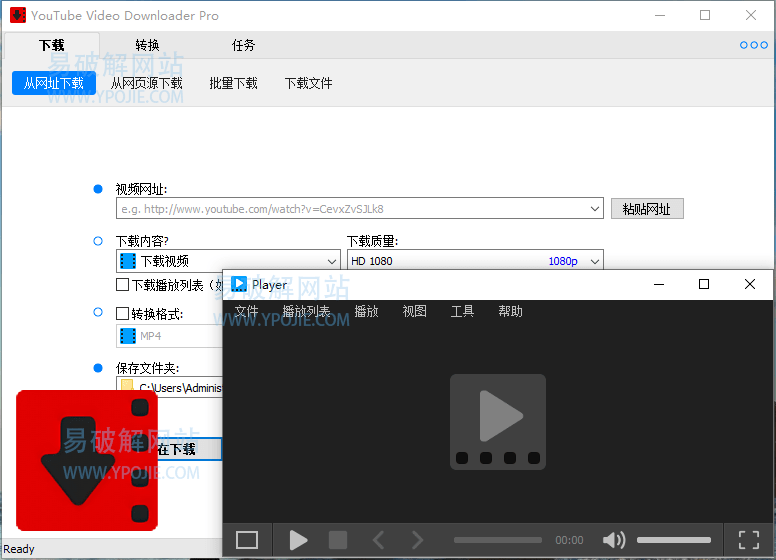Image resolution: width=776 pixels, height=560 pixels.
Task: Click the 下载质量 label
Action: pyautogui.click(x=372, y=241)
